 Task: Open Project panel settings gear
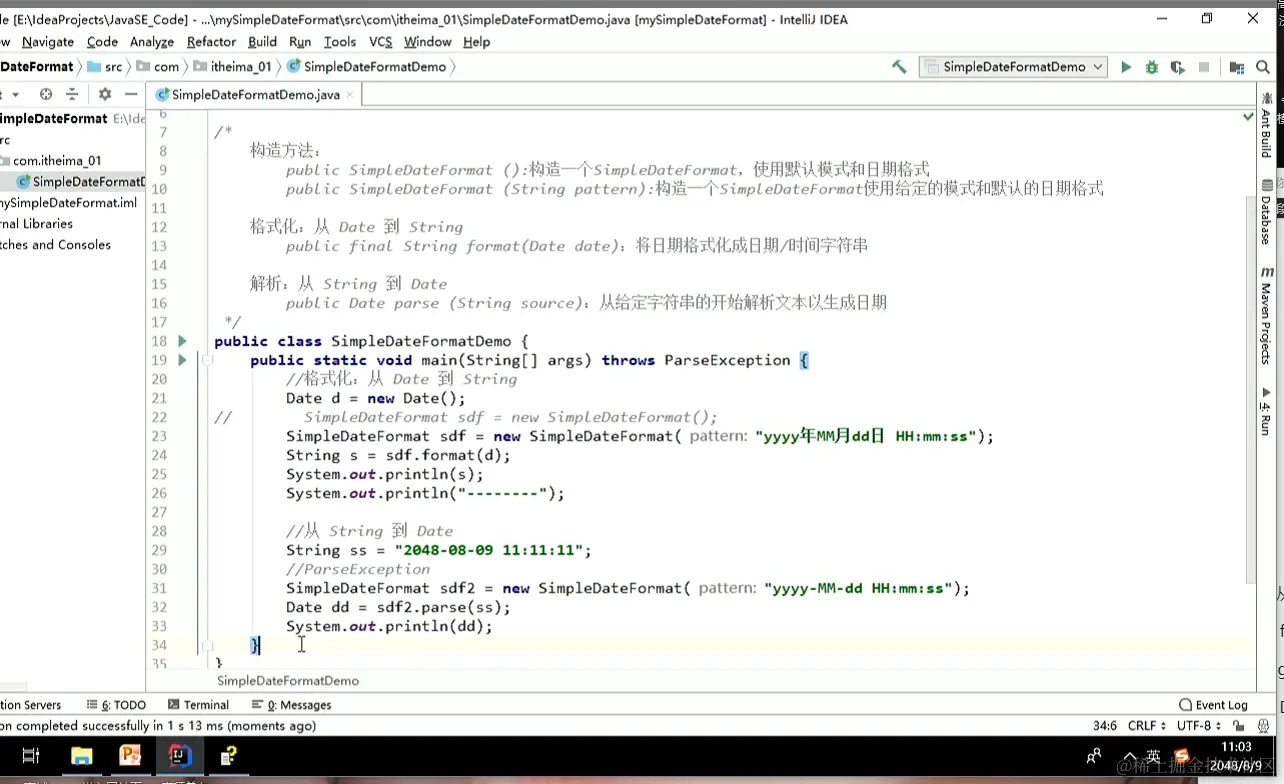pyautogui.click(x=105, y=94)
